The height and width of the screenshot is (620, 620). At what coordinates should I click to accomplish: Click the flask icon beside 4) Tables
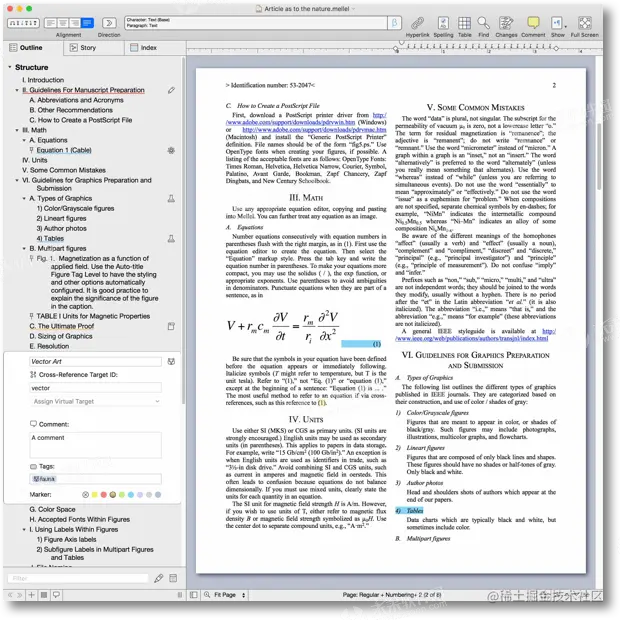point(171,238)
